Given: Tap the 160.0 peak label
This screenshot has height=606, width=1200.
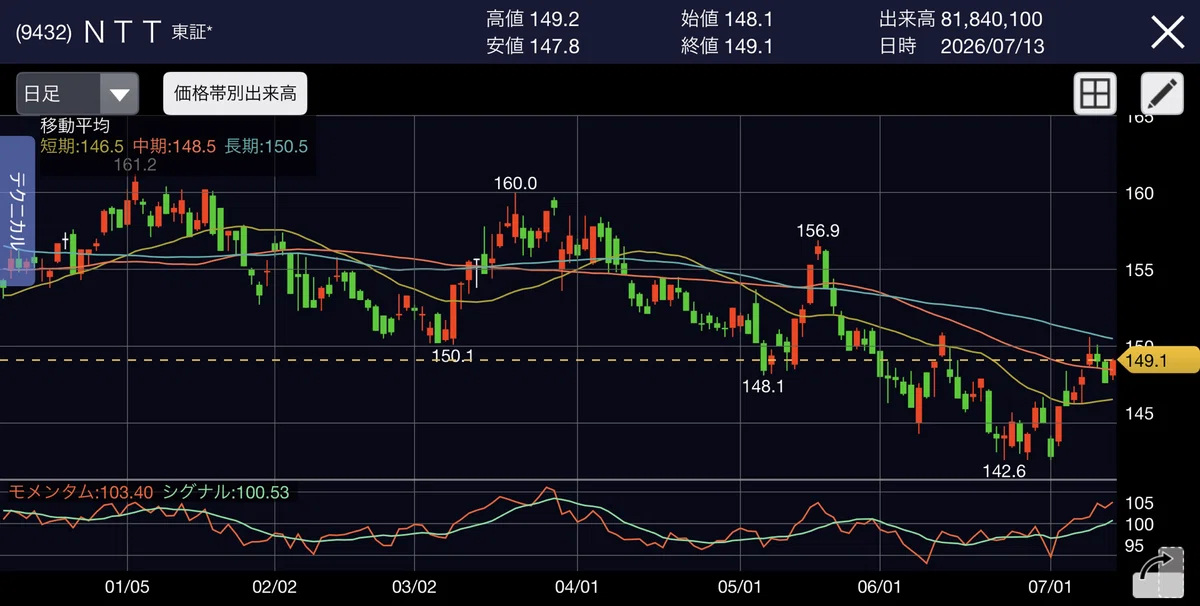Looking at the screenshot, I should [x=515, y=183].
